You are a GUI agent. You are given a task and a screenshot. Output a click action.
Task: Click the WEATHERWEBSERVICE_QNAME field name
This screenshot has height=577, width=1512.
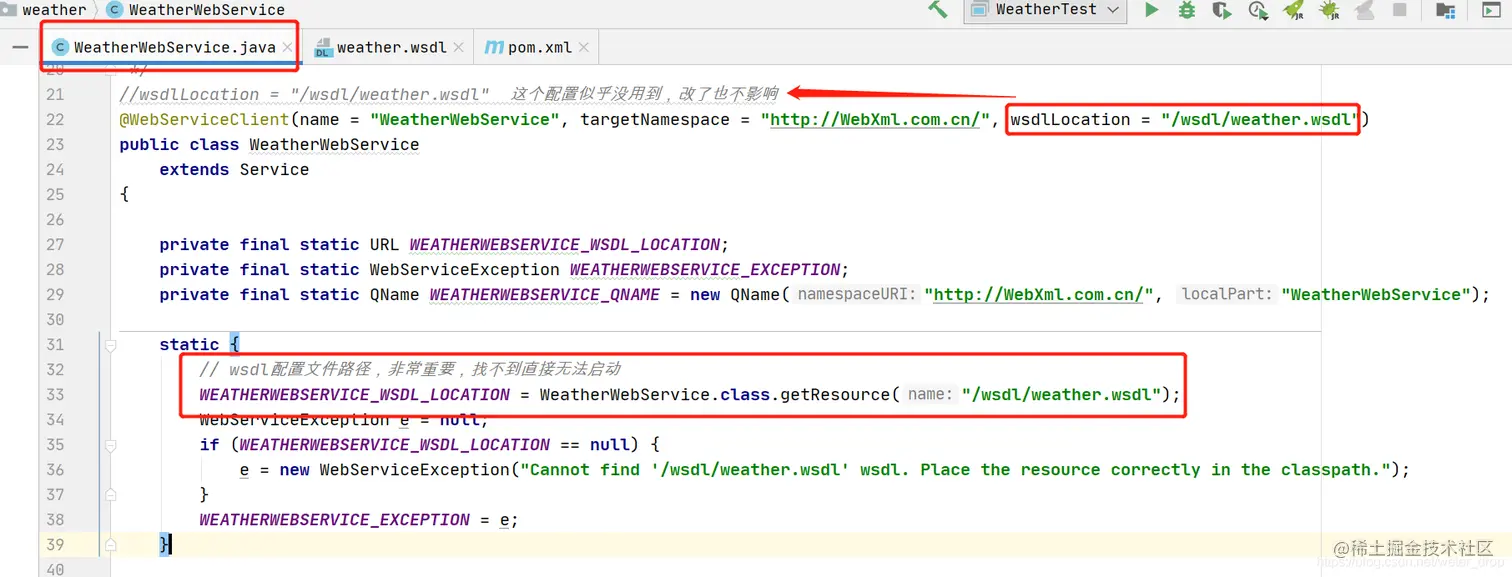pyautogui.click(x=545, y=294)
